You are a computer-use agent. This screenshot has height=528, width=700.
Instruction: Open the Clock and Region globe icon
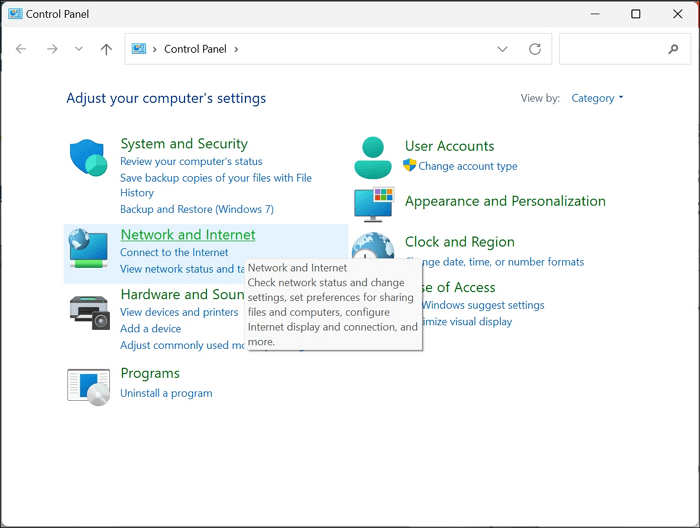coord(373,245)
